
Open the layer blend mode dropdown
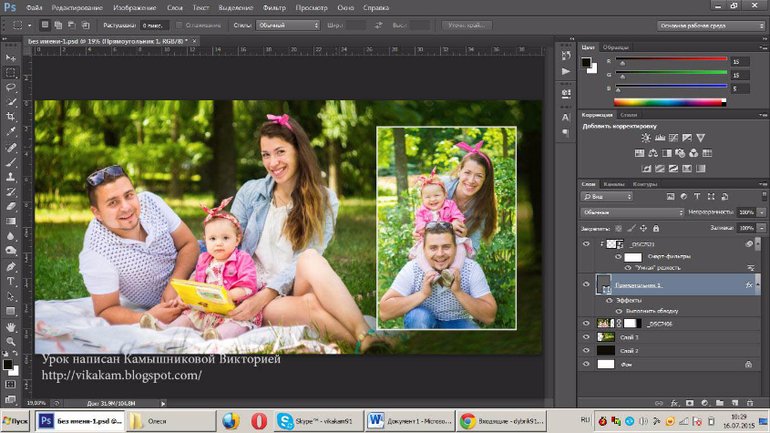(632, 212)
